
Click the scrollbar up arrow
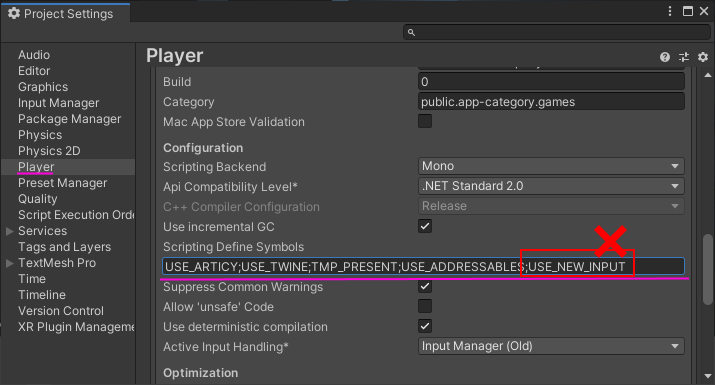(x=708, y=75)
